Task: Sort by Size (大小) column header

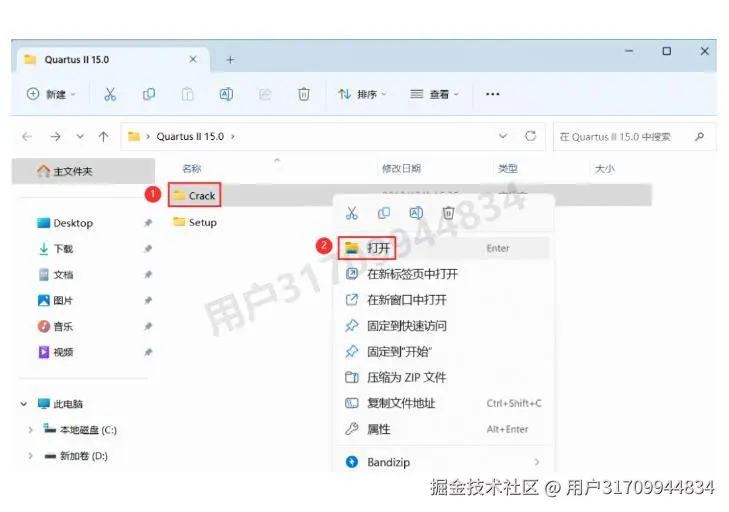Action: pos(604,168)
